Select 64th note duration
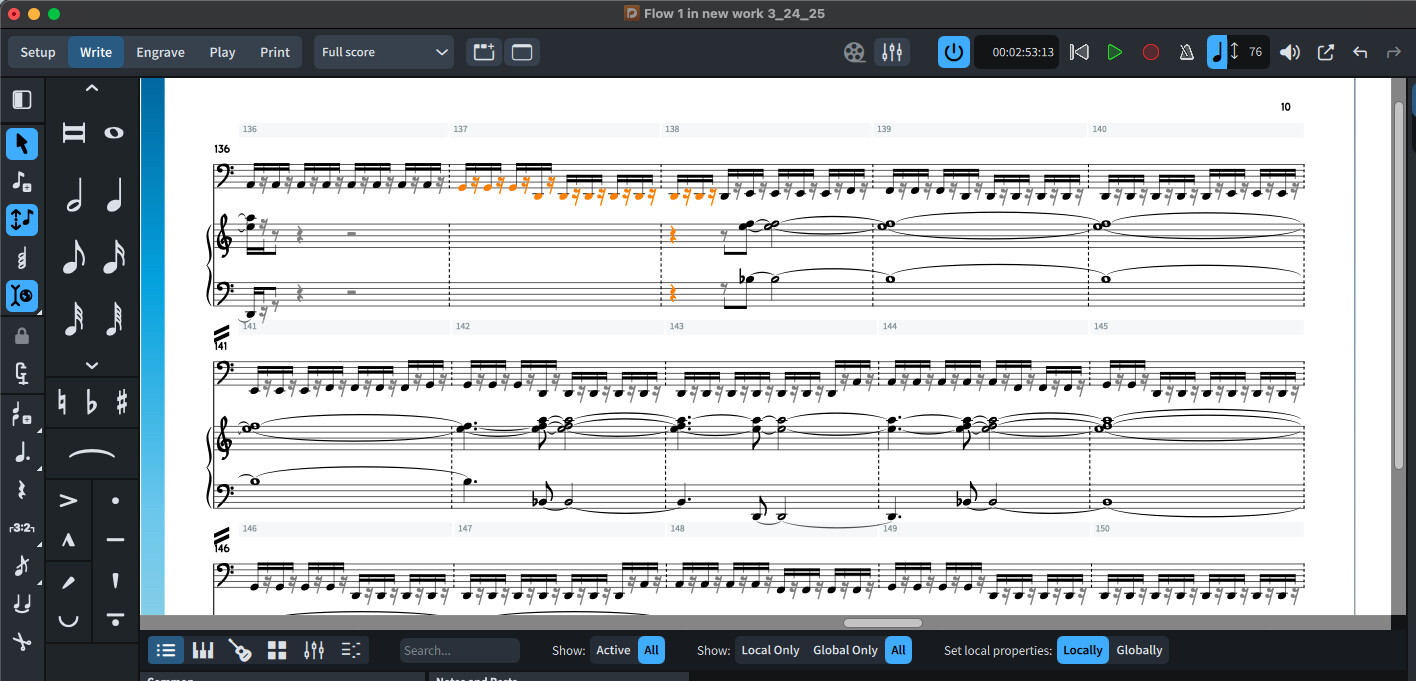The width and height of the screenshot is (1416, 681). point(114,320)
